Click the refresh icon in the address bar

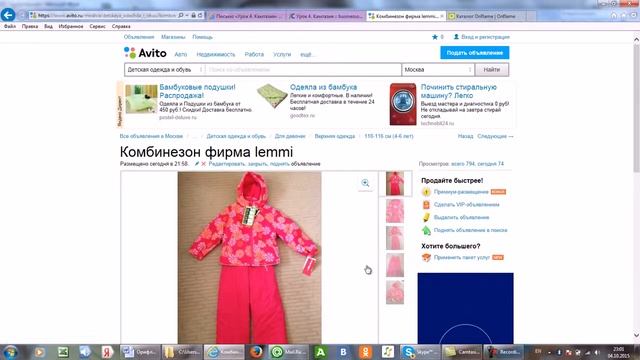tap(200, 16)
